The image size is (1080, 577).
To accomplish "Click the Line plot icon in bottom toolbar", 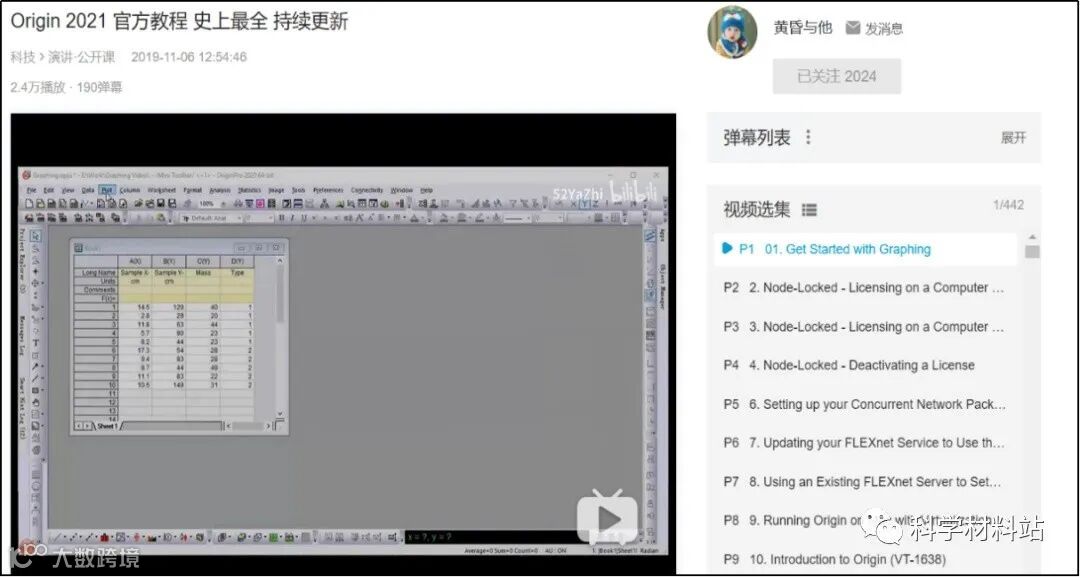I will click(x=55, y=536).
